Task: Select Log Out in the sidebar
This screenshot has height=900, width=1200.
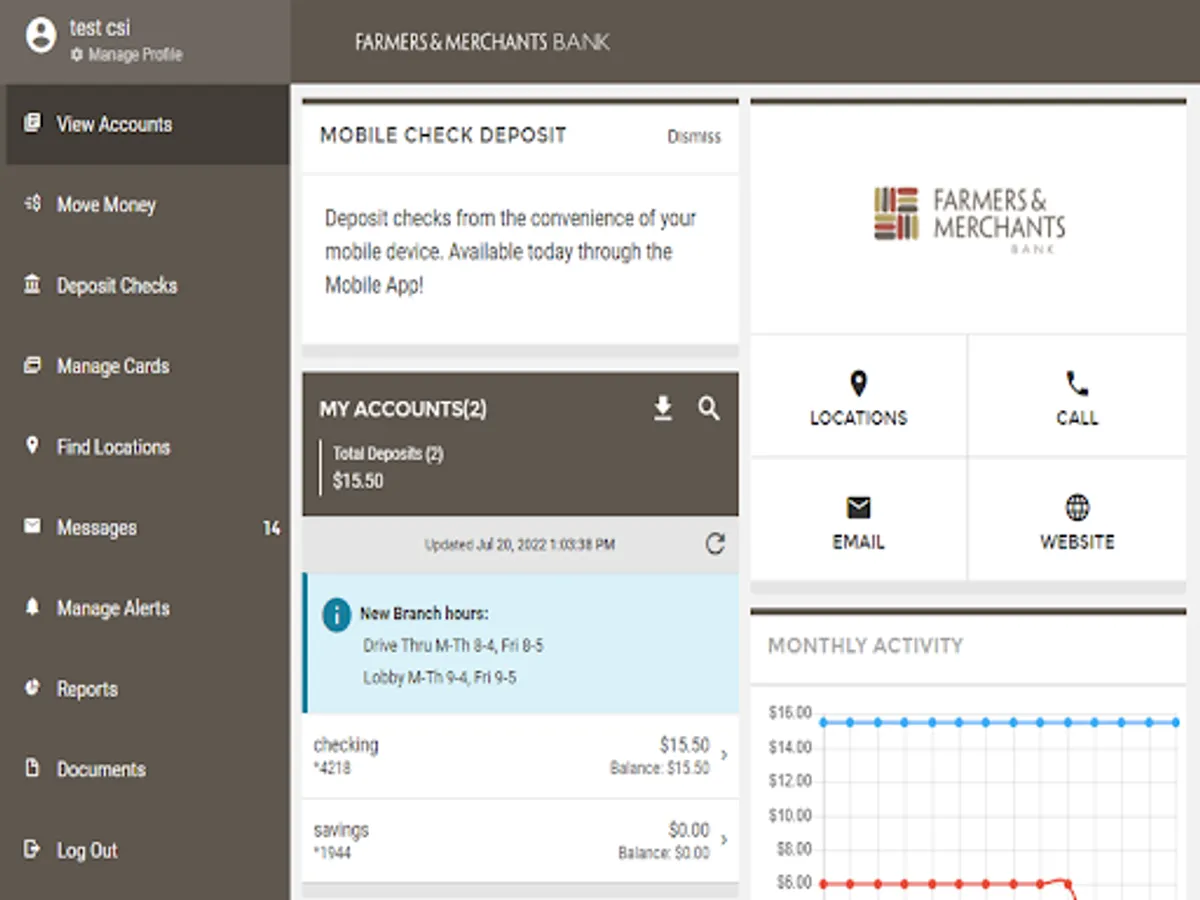Action: [x=147, y=850]
